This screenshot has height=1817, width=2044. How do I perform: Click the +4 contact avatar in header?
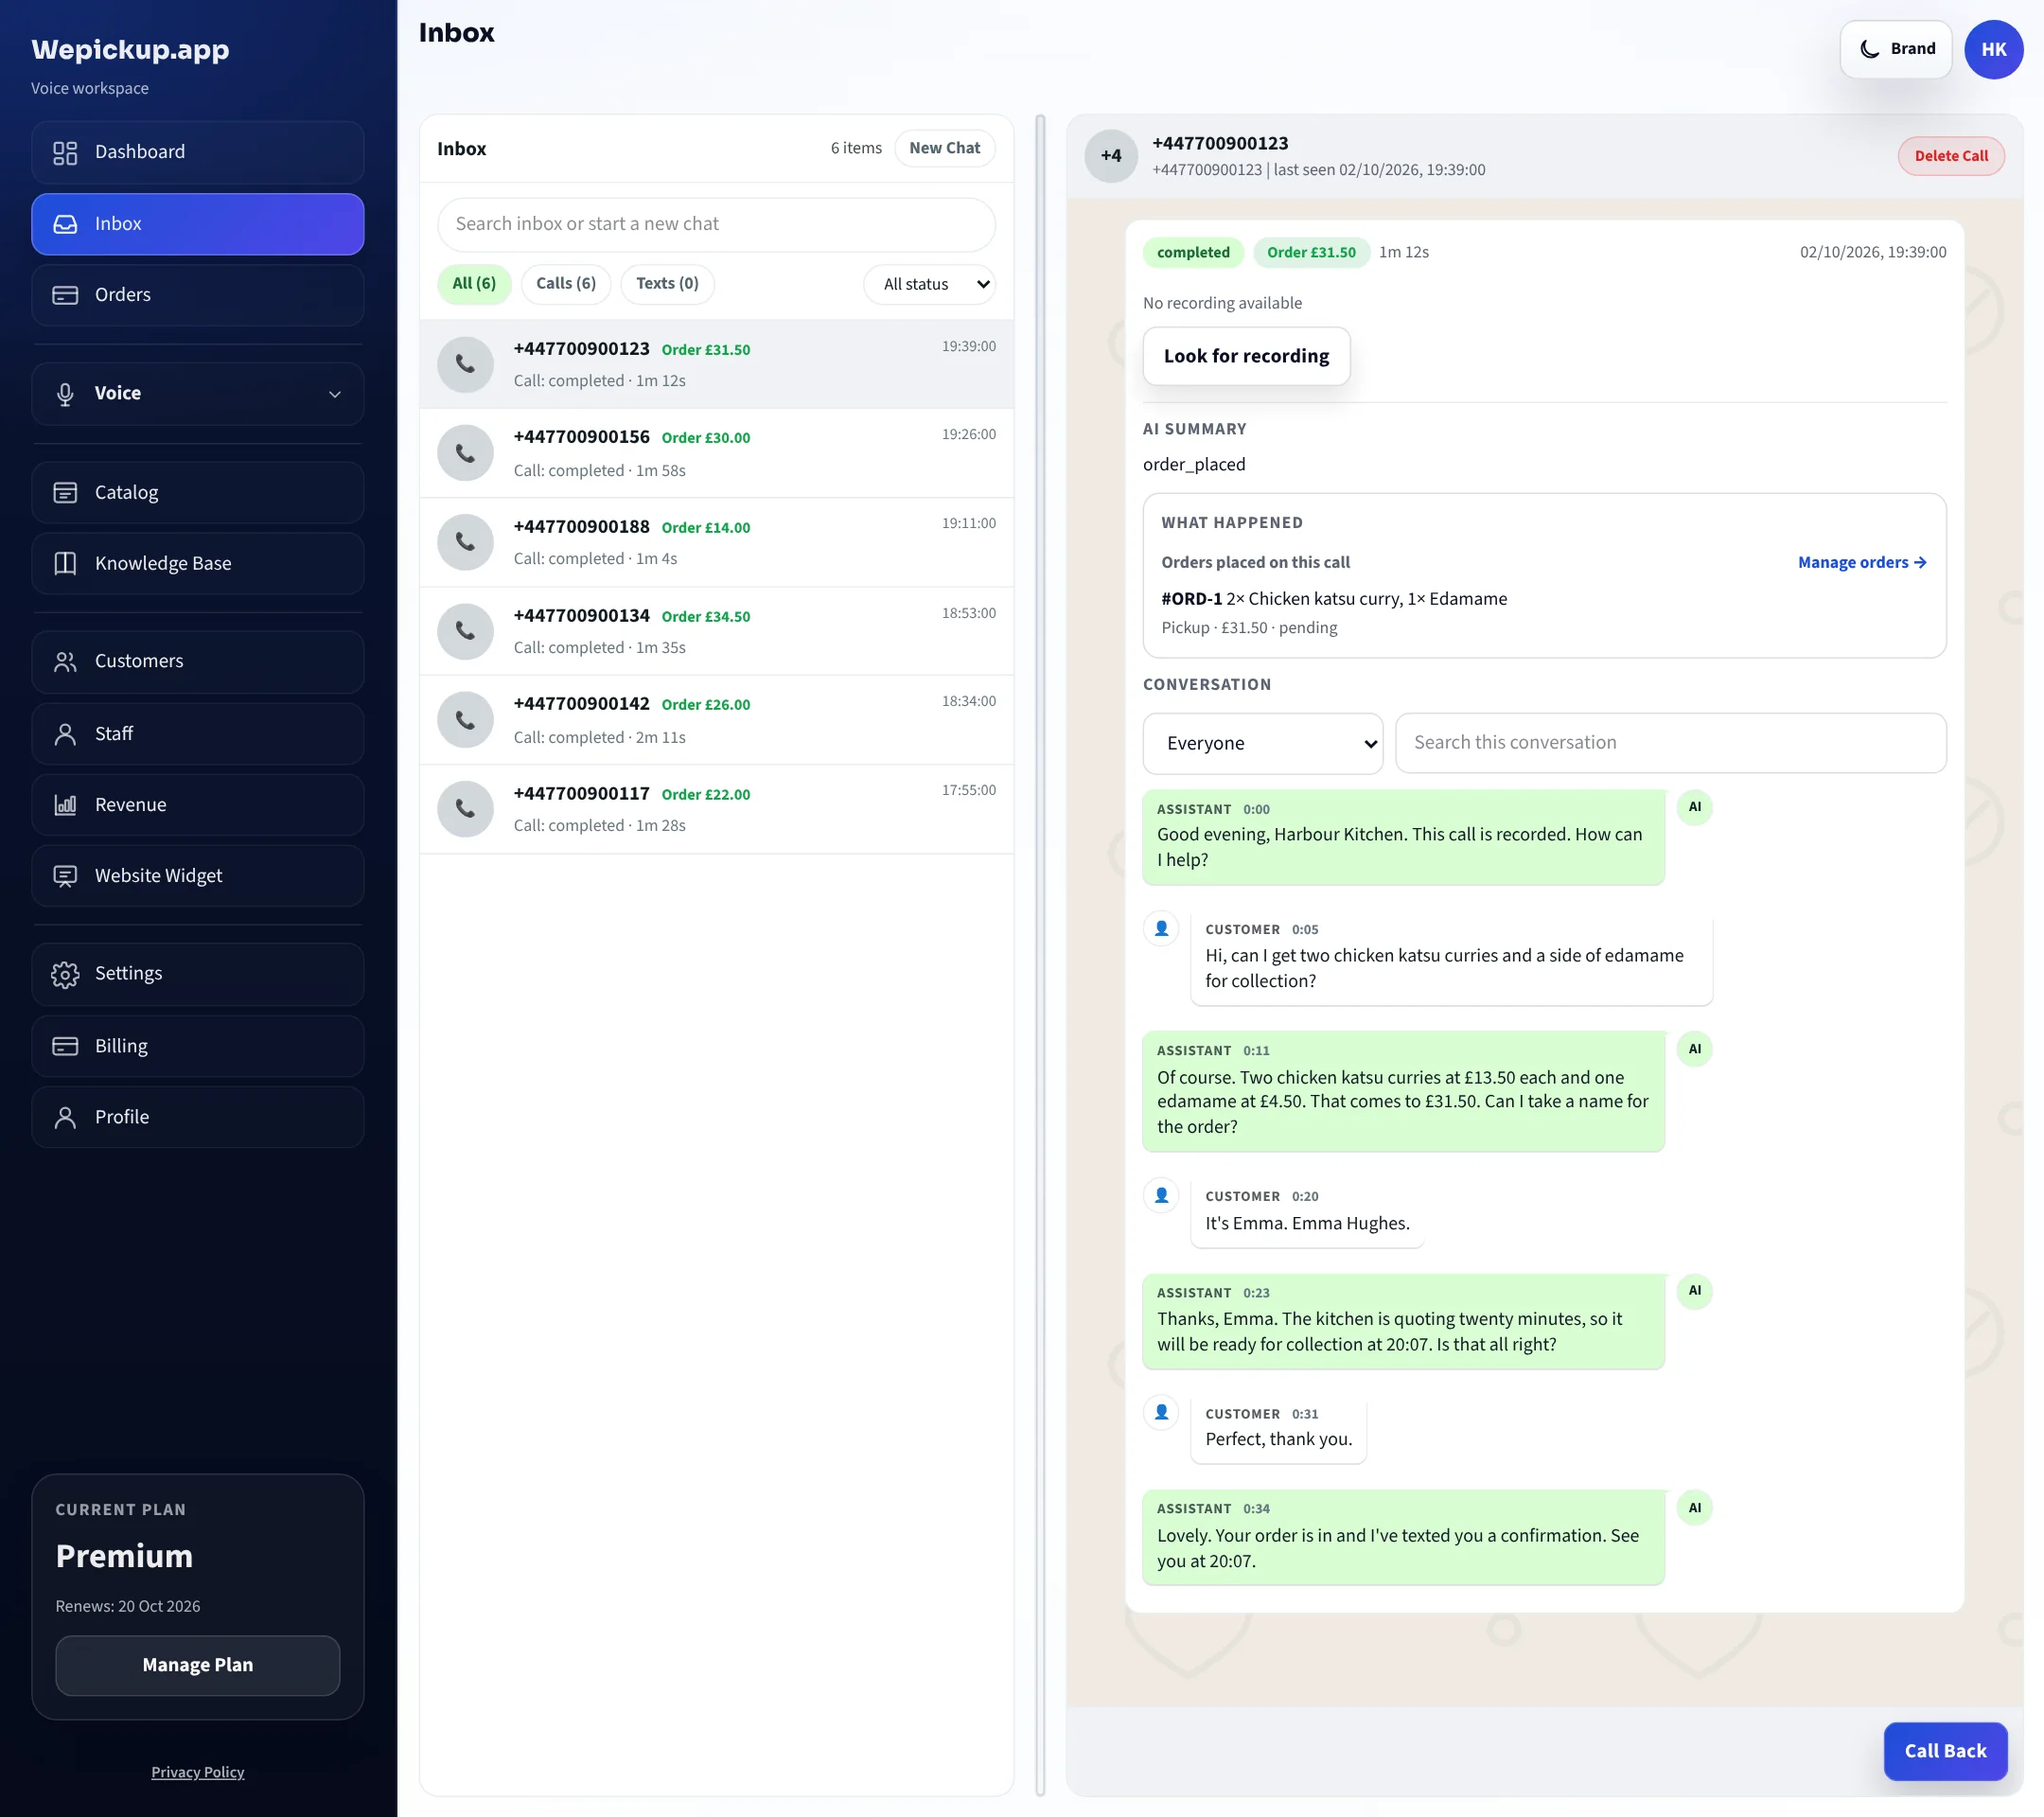coord(1111,156)
